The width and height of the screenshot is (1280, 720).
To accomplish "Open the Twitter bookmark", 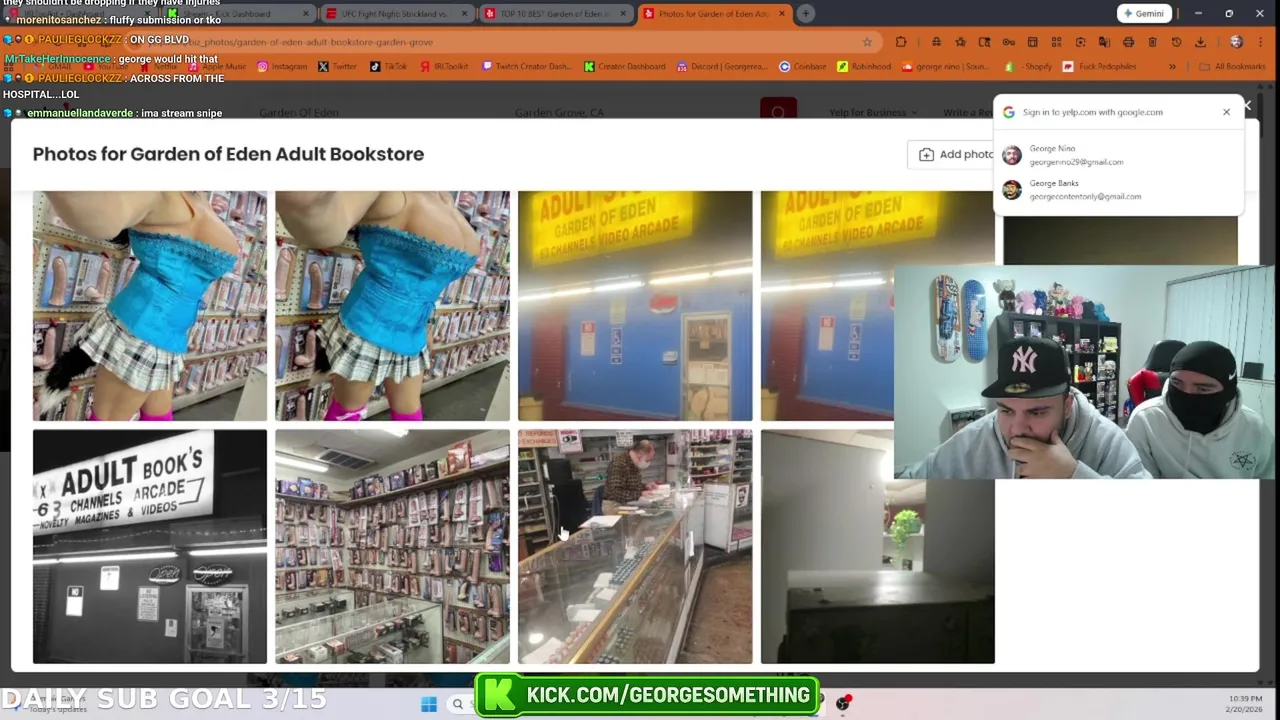I will pos(337,66).
